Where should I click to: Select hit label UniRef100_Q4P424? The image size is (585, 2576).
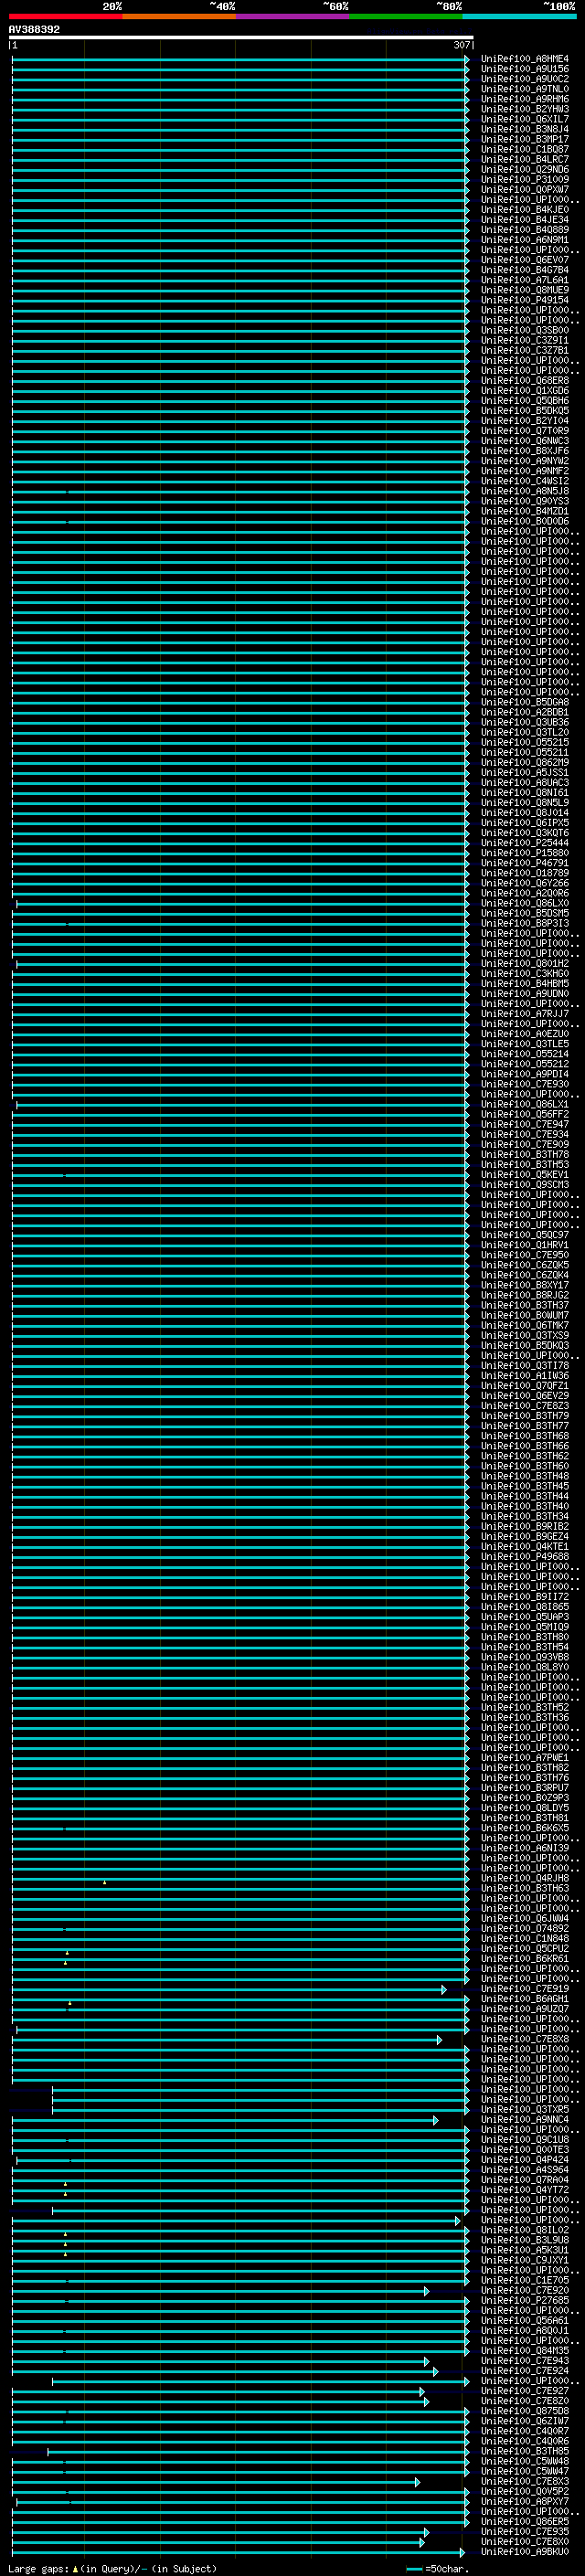point(525,2160)
